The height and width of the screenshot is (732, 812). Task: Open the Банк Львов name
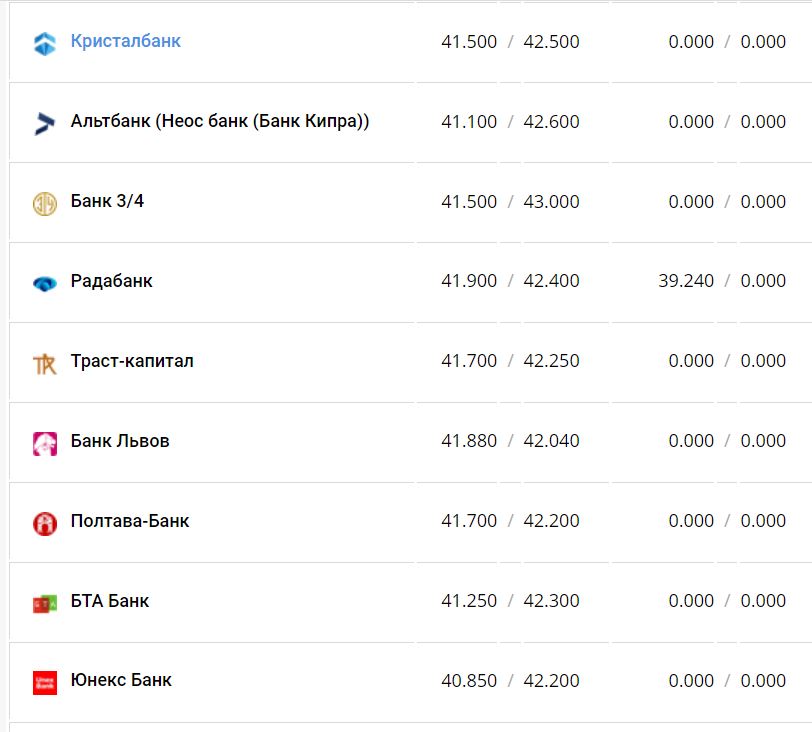click(120, 441)
